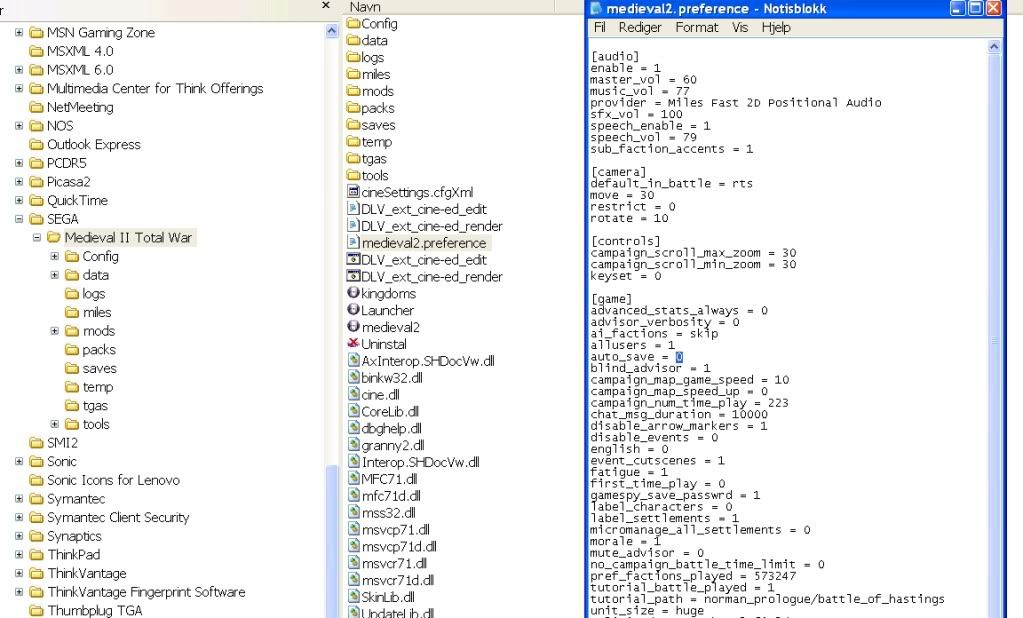The image size is (1023, 618).
Task: Click the Navn column header
Action: point(365,7)
